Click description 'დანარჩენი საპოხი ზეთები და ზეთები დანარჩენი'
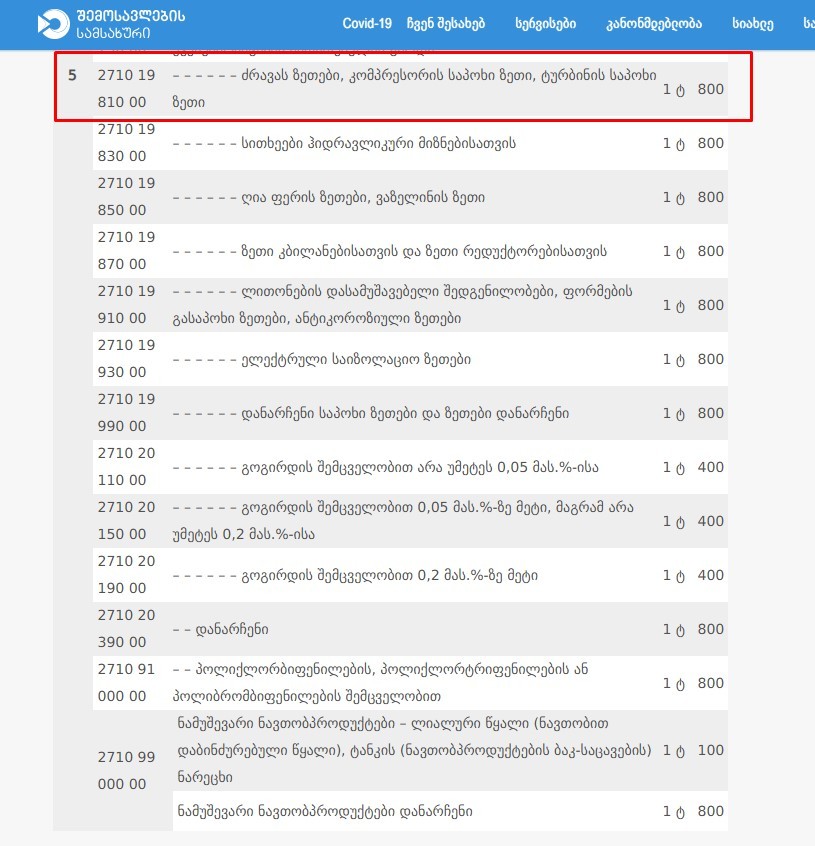This screenshot has width=815, height=846. 371,413
